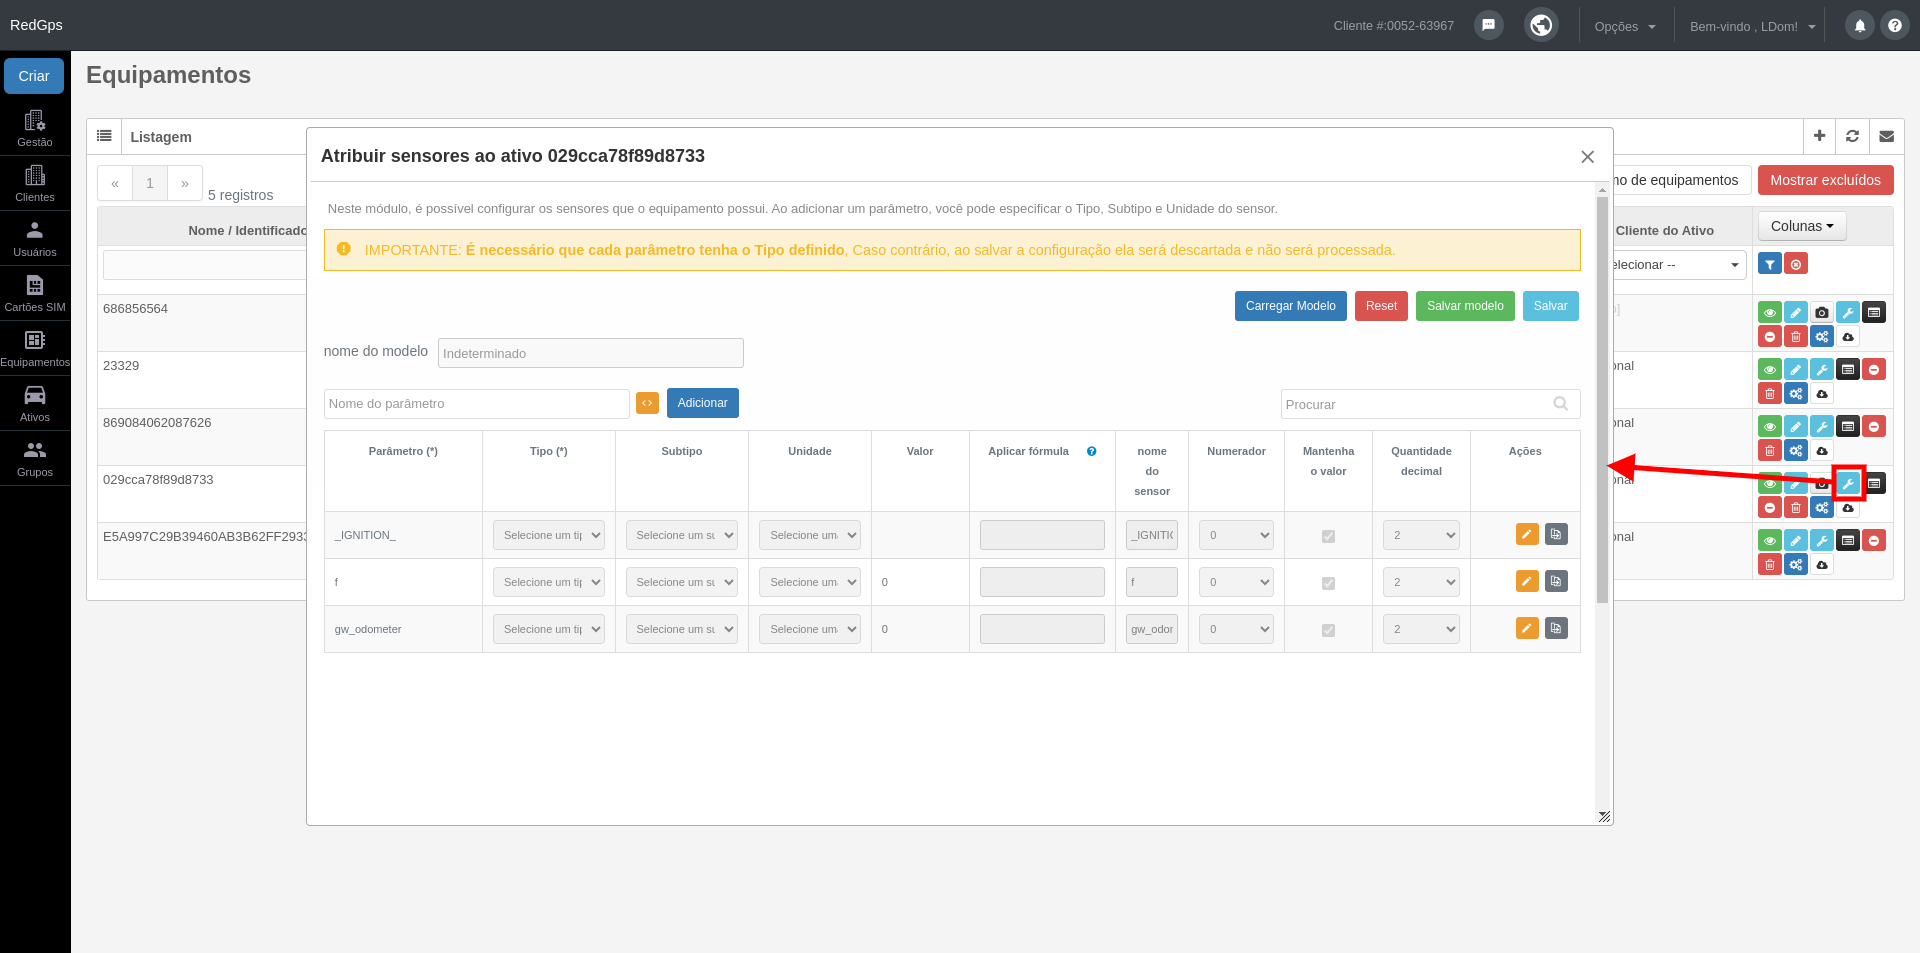Open Subtipo dropdown for f row
The image size is (1920, 953).
coord(682,582)
